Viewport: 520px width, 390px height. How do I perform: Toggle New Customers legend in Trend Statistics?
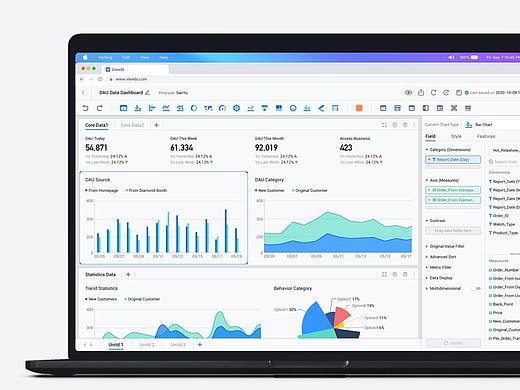click(101, 299)
